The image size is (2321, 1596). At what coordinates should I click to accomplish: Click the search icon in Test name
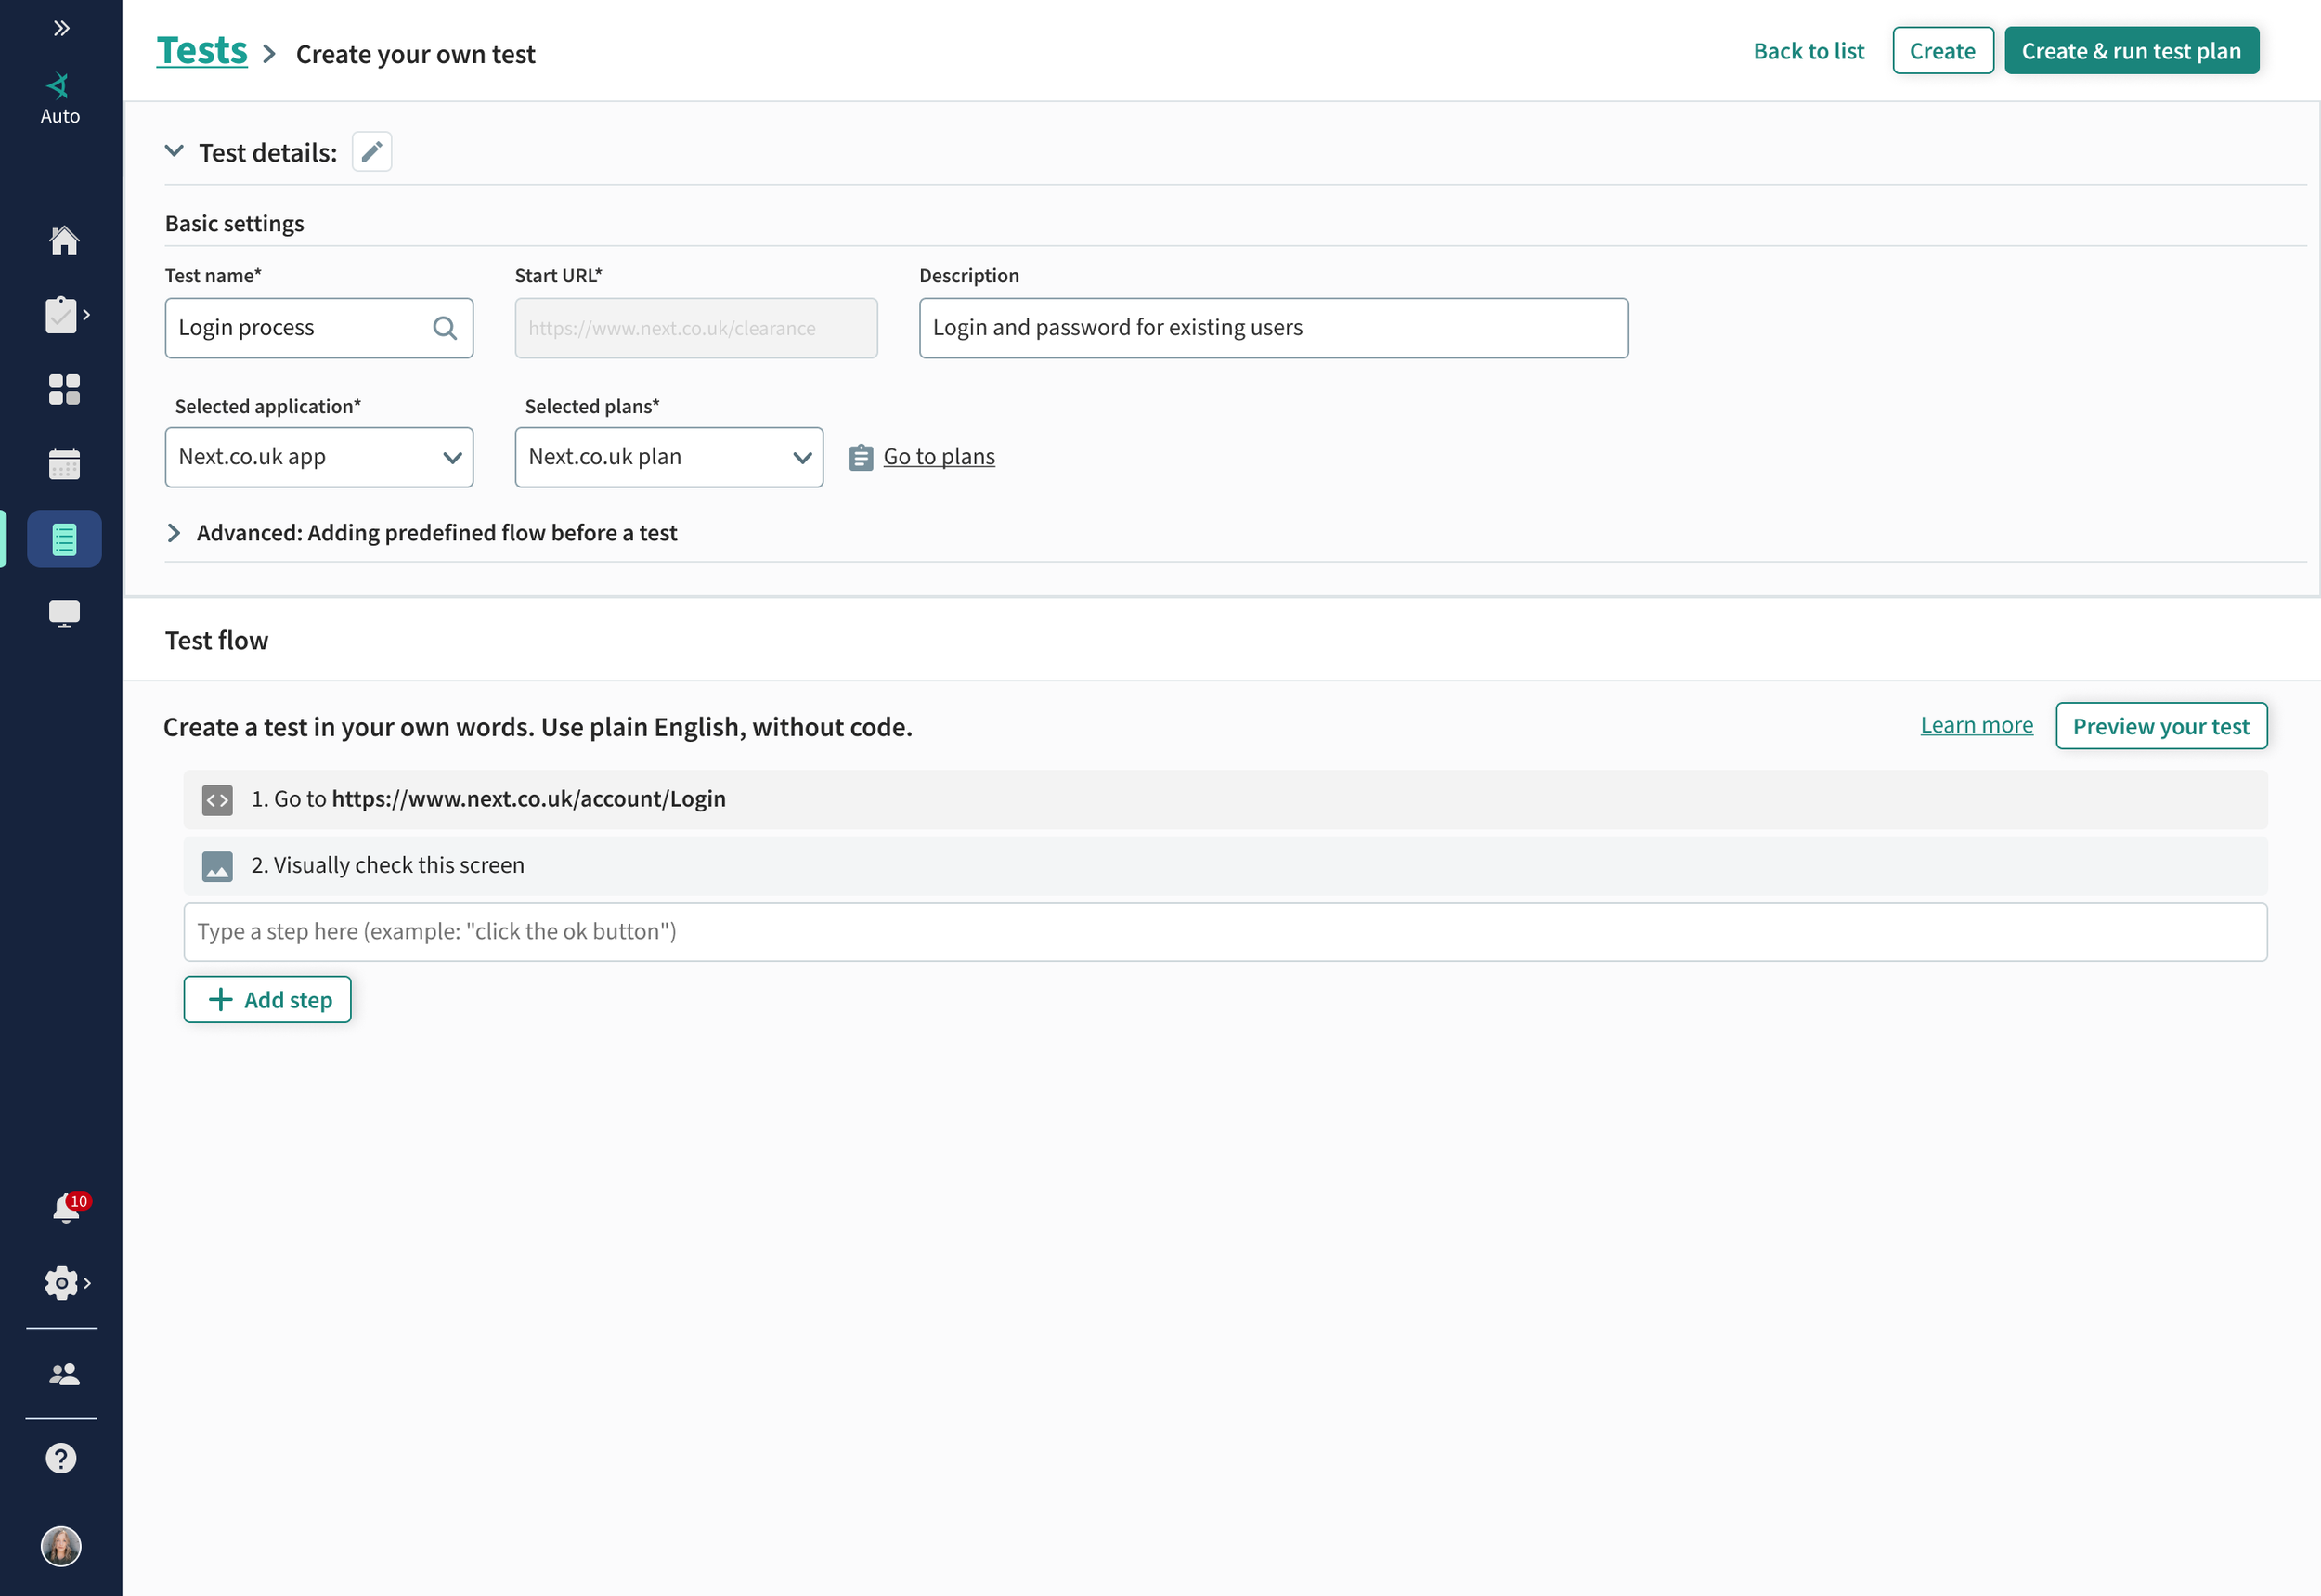[x=445, y=328]
